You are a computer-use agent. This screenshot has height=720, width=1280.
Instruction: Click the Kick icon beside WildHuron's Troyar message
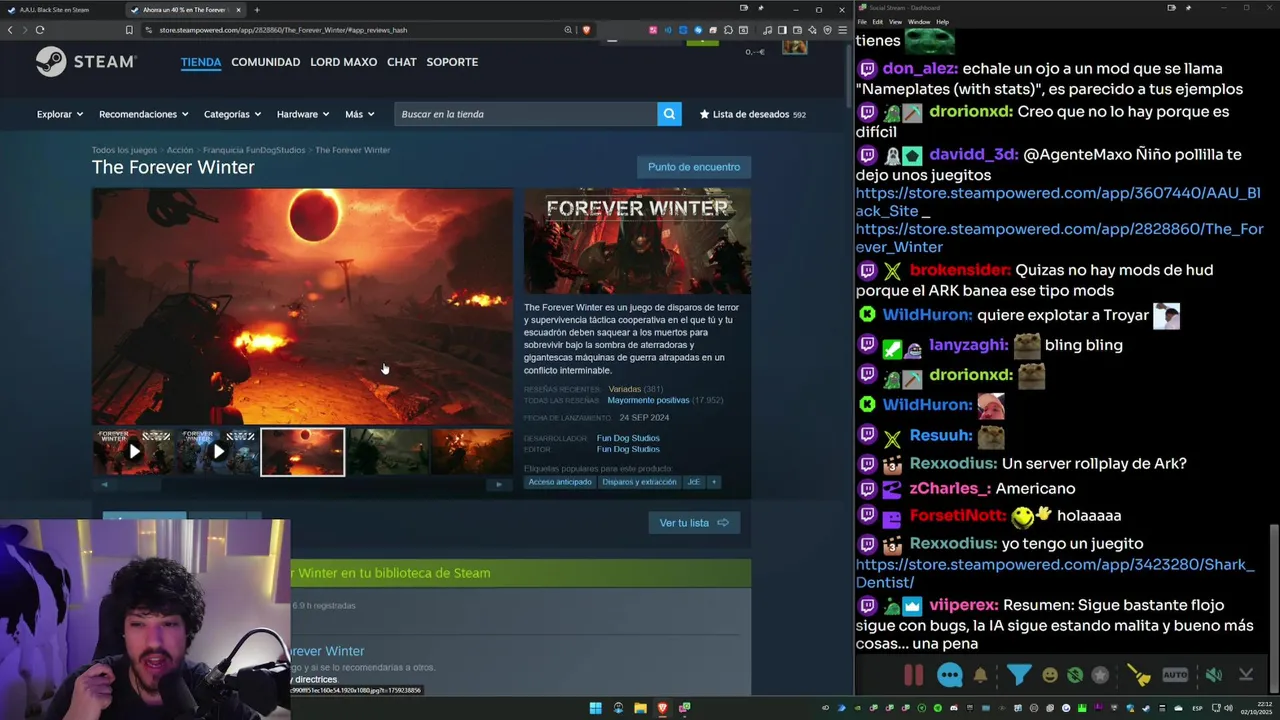[867, 315]
